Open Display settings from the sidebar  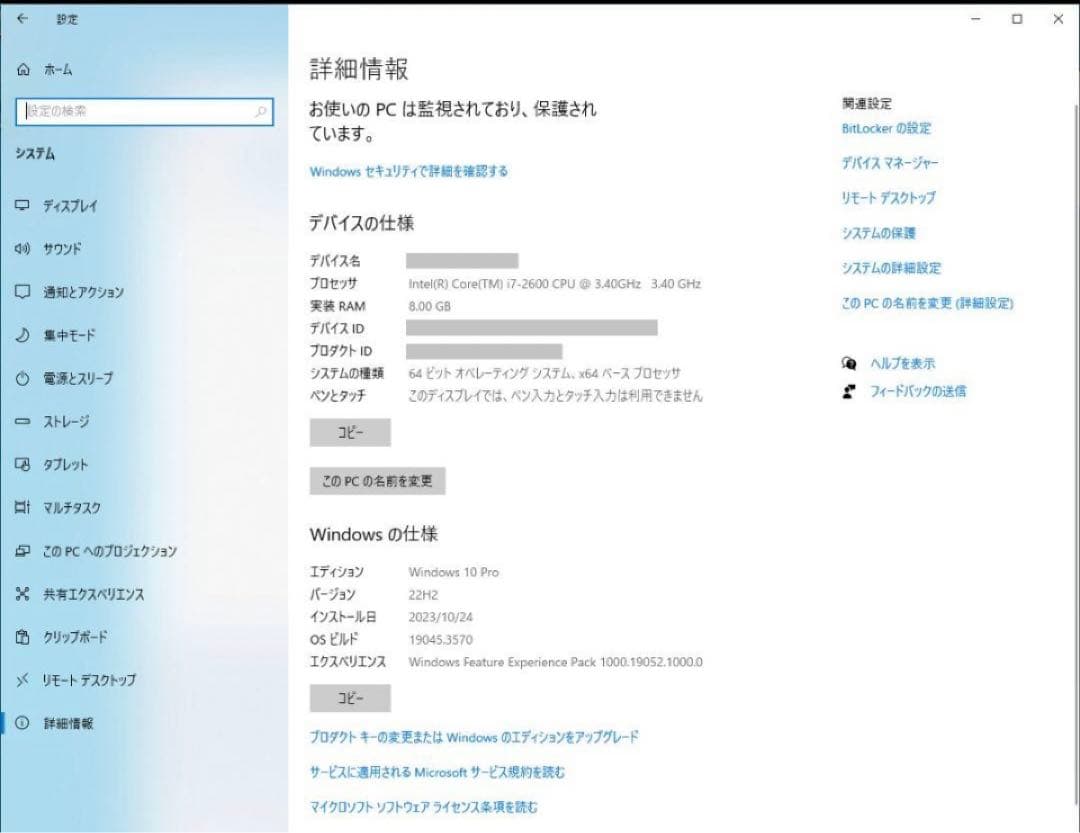(60, 206)
